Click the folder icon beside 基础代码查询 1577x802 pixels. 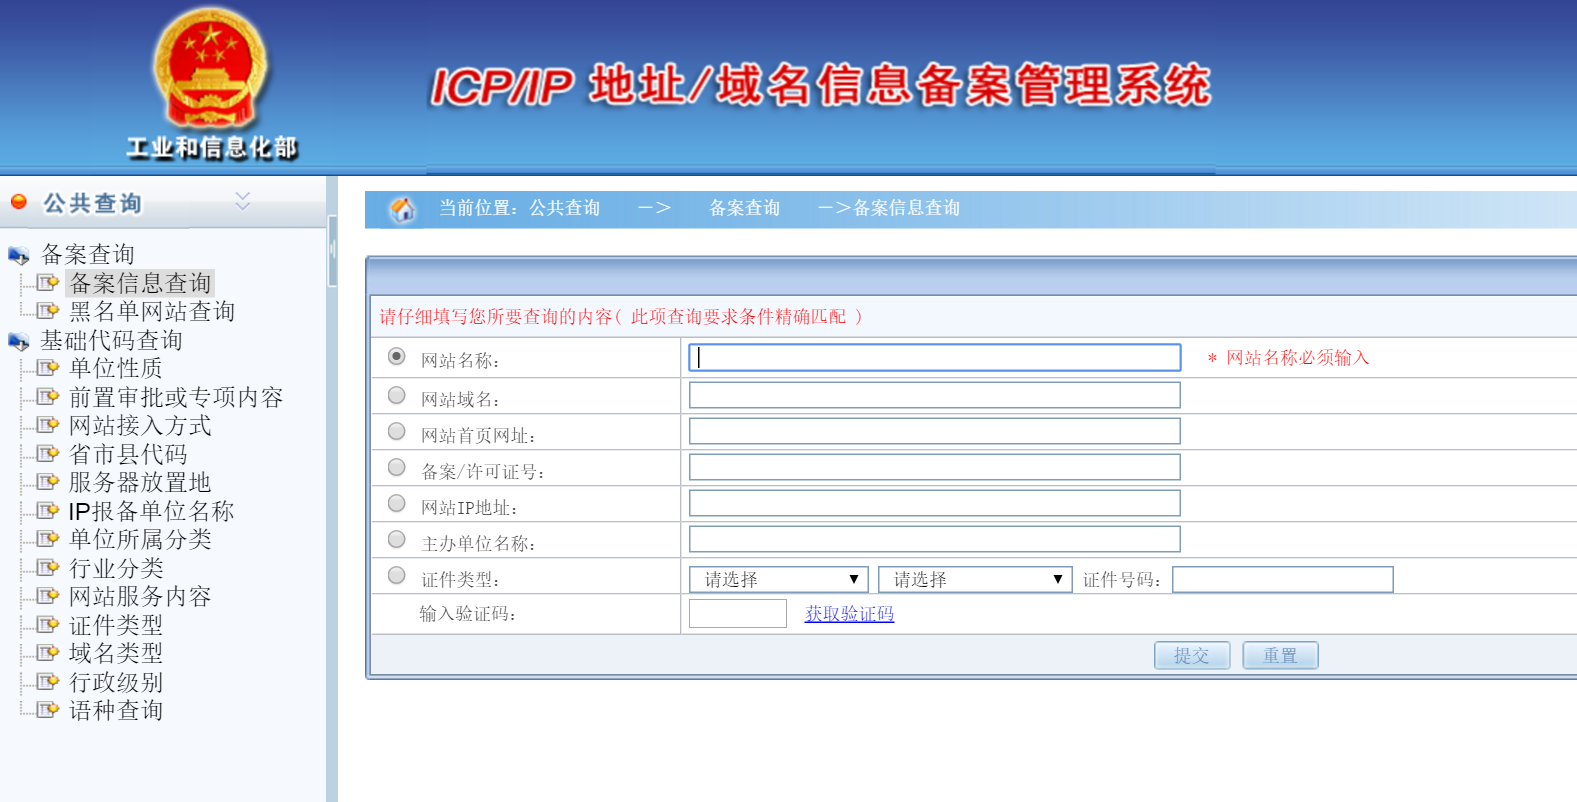(19, 342)
